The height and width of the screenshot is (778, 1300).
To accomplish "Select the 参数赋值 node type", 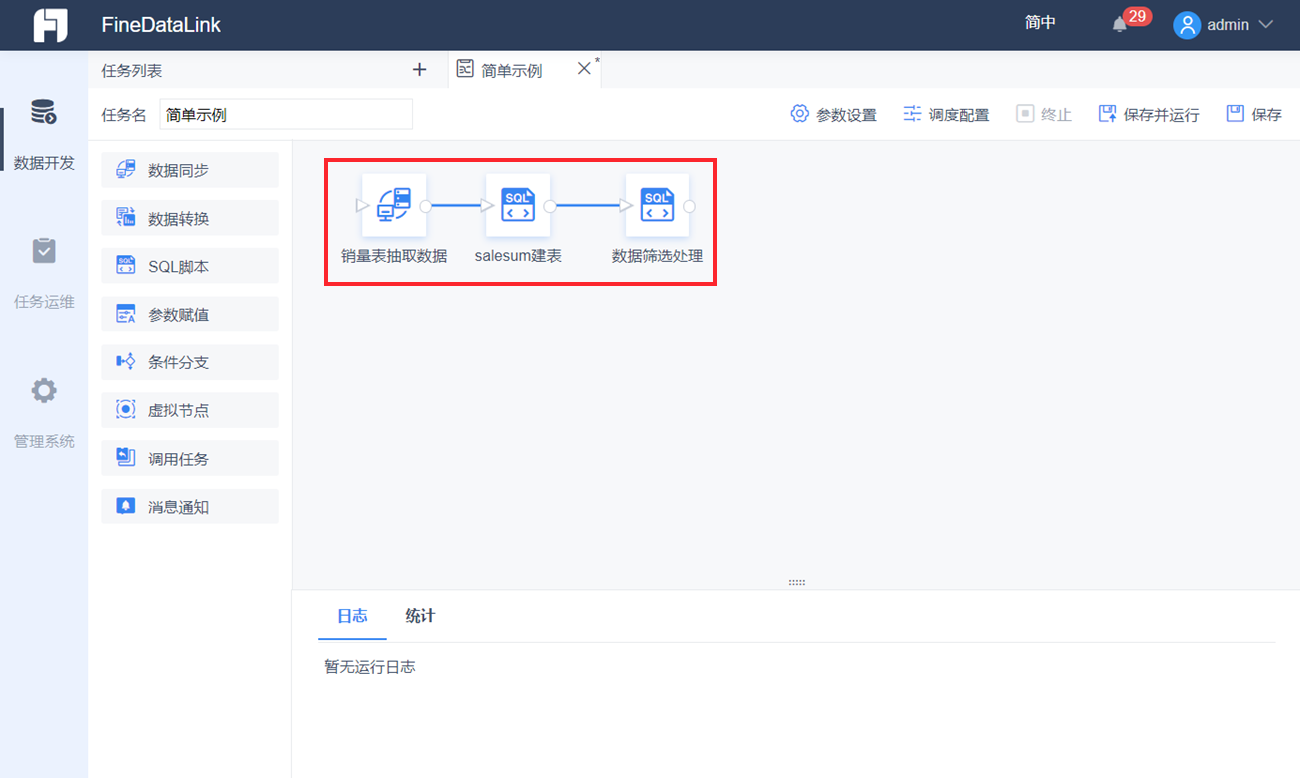I will [190, 314].
